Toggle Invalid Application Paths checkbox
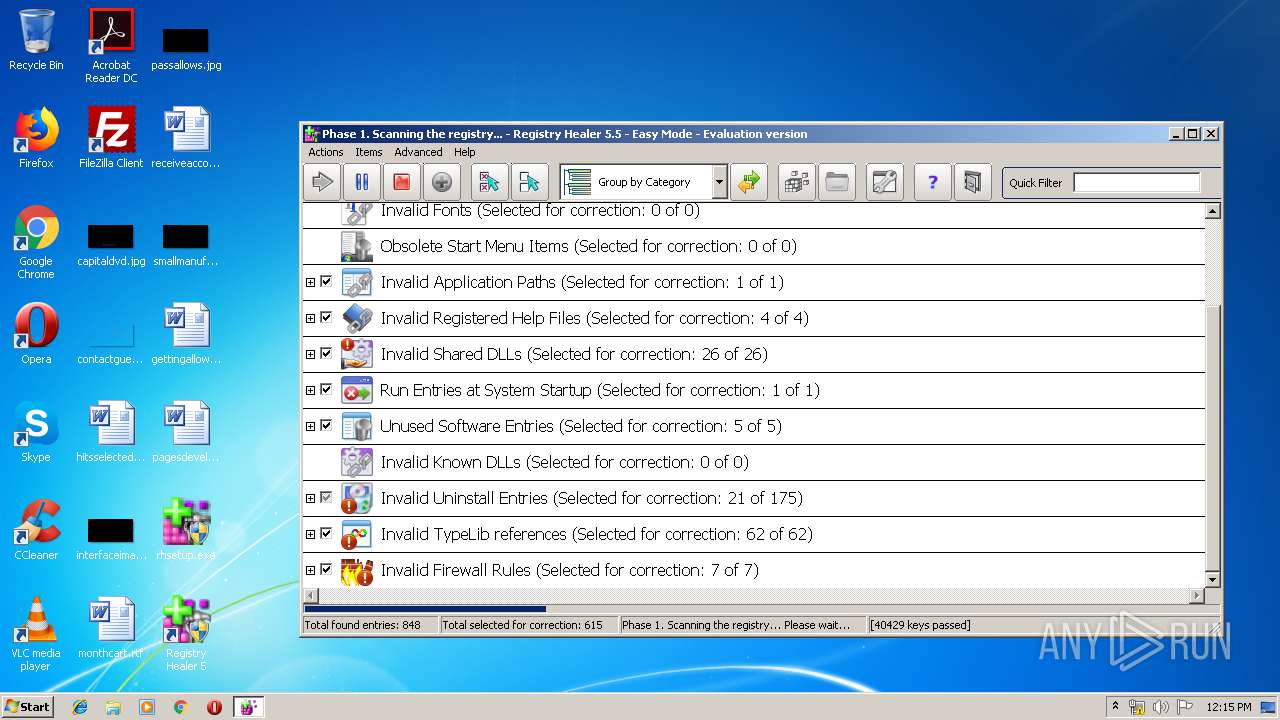The height and width of the screenshot is (720, 1280). tap(326, 282)
